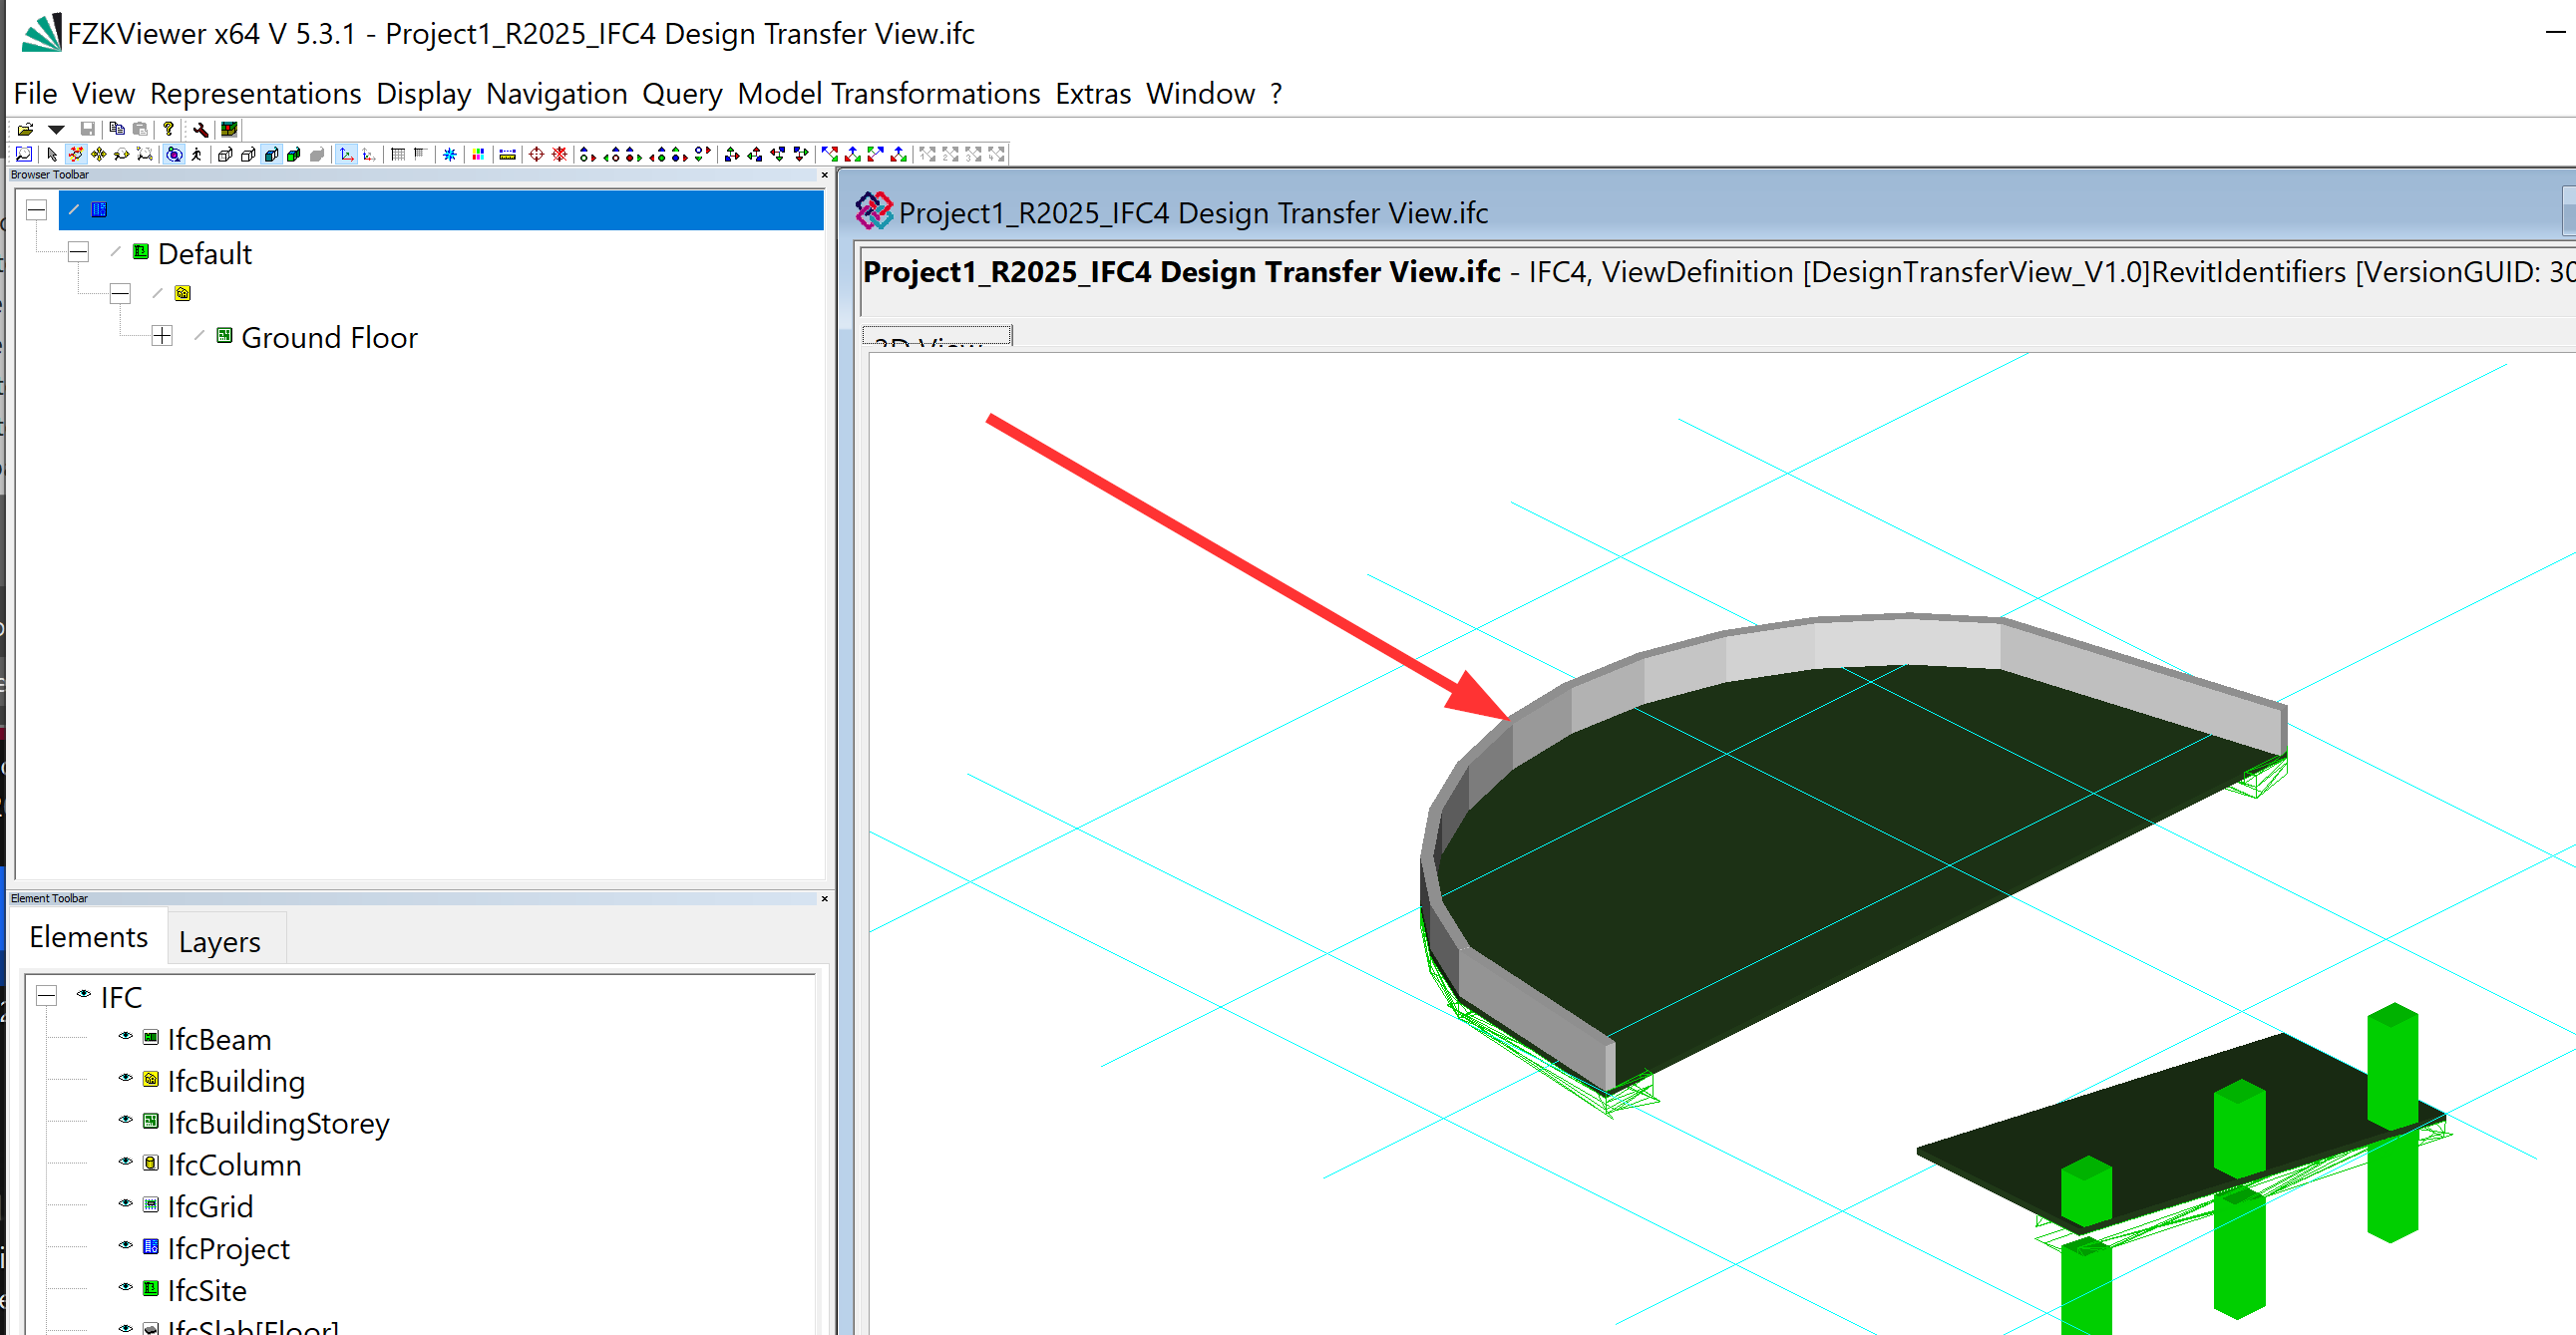Activate the walk mode person icon

197,154
